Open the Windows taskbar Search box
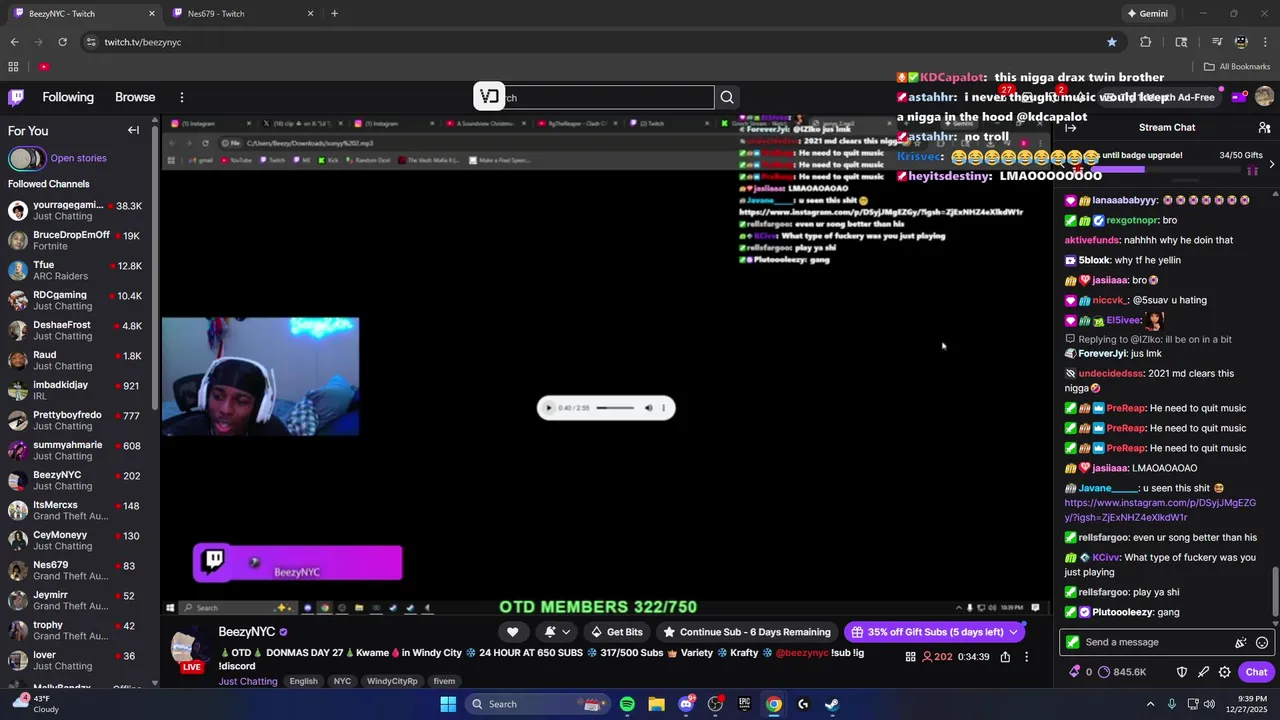The height and width of the screenshot is (720, 1280). click(x=537, y=704)
